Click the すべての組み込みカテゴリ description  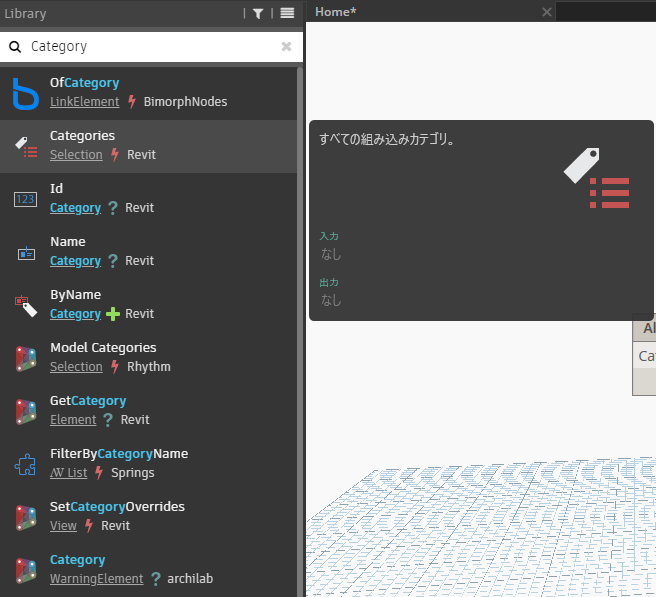[x=387, y=139]
